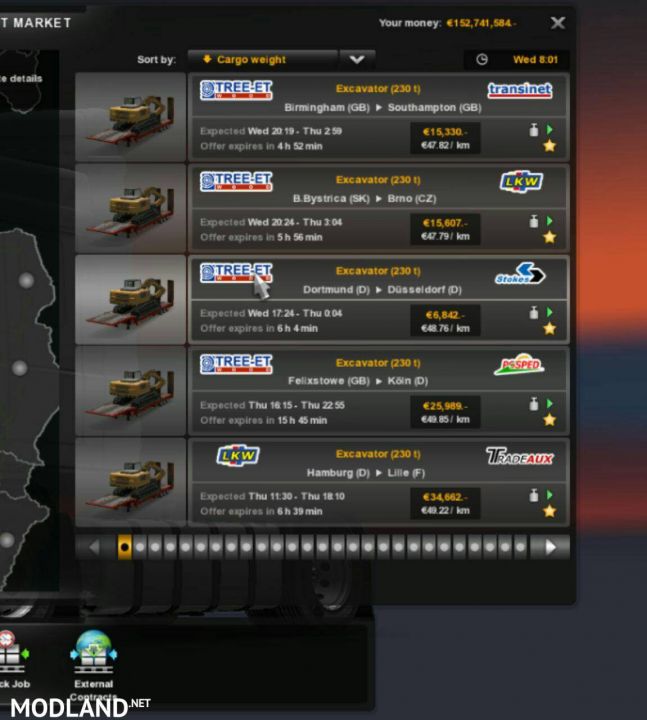The width and height of the screenshot is (647, 720).
Task: Select the Birmingham to Southampton excavator job
Action: tap(379, 117)
